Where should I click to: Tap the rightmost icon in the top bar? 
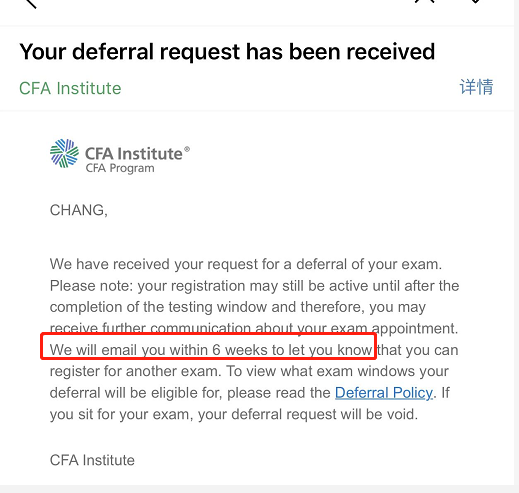click(x=476, y=2)
